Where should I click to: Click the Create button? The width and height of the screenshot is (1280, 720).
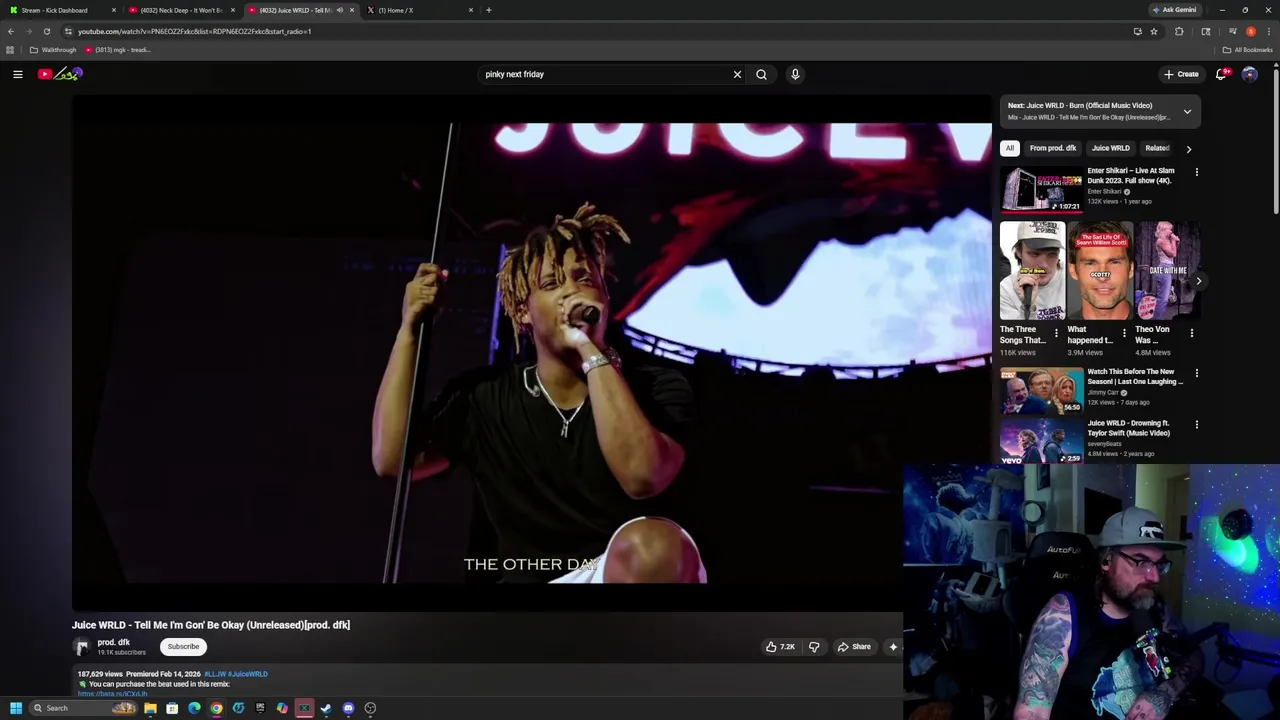(1181, 74)
